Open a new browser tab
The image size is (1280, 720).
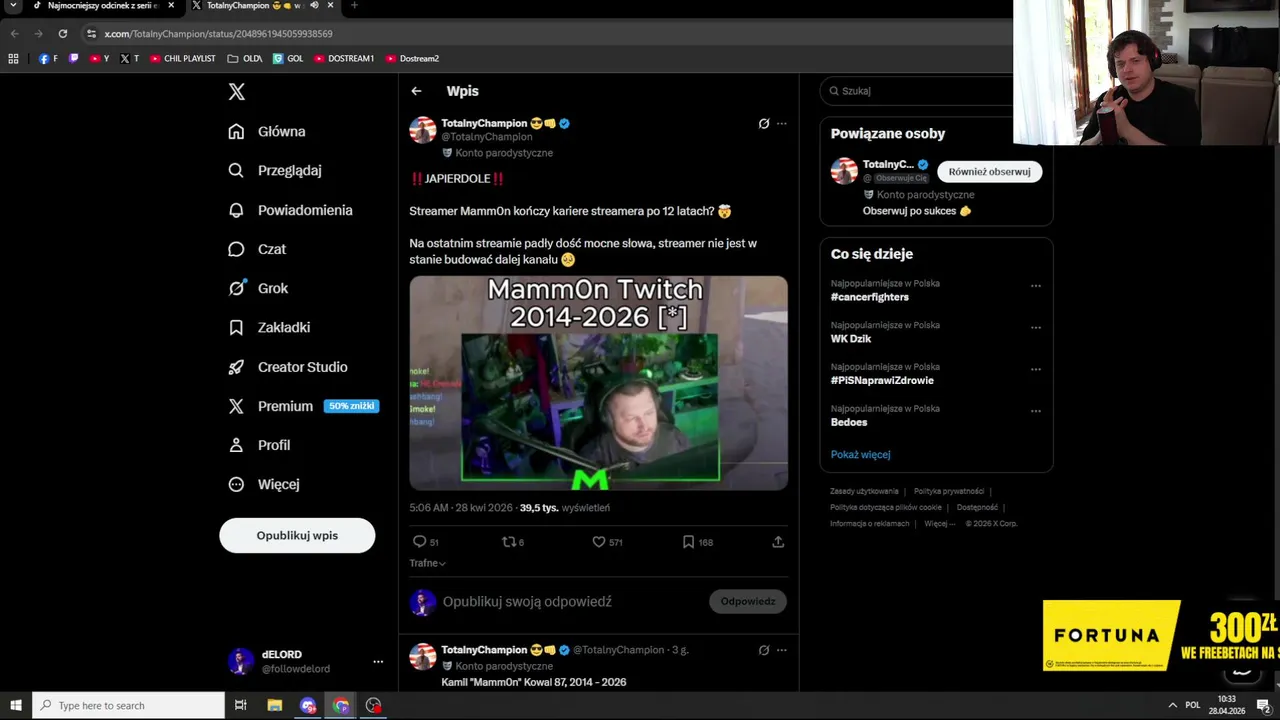[x=354, y=5]
